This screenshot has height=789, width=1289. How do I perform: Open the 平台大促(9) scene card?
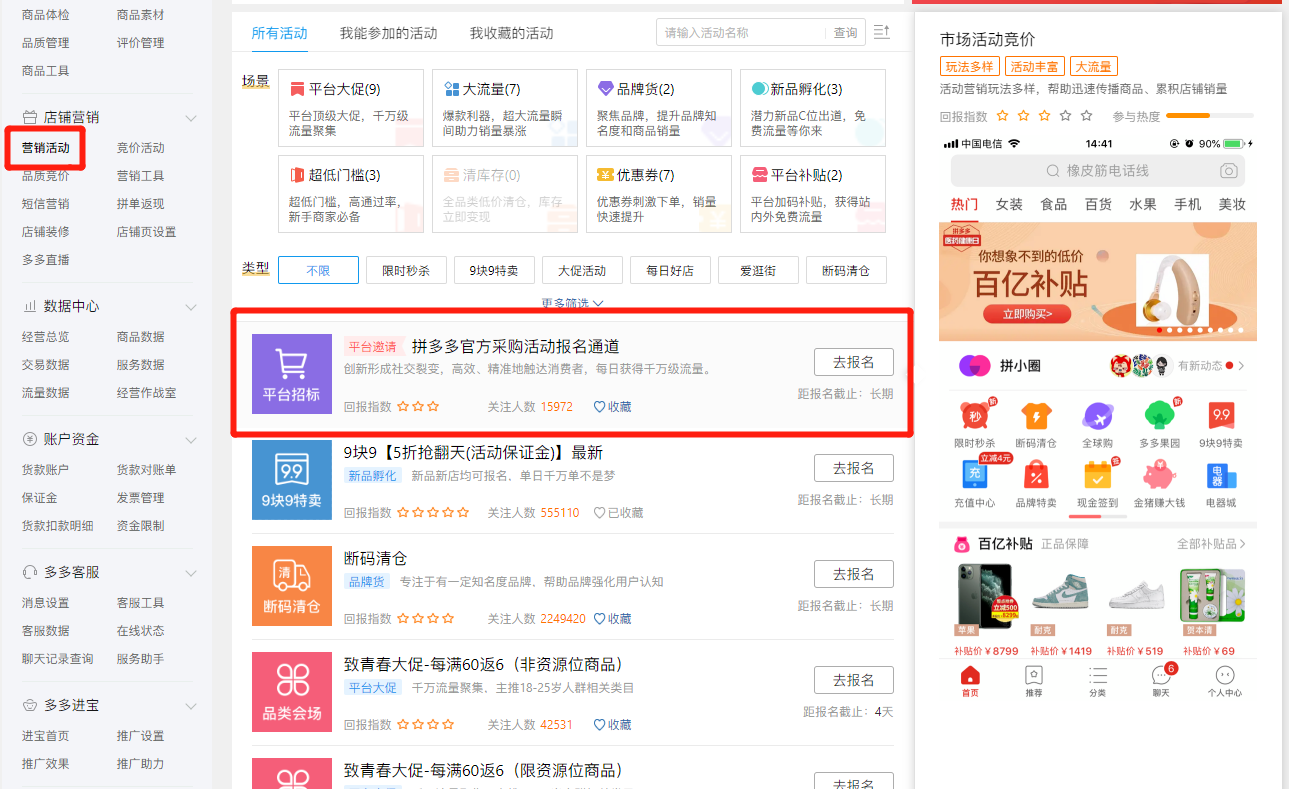click(x=351, y=108)
